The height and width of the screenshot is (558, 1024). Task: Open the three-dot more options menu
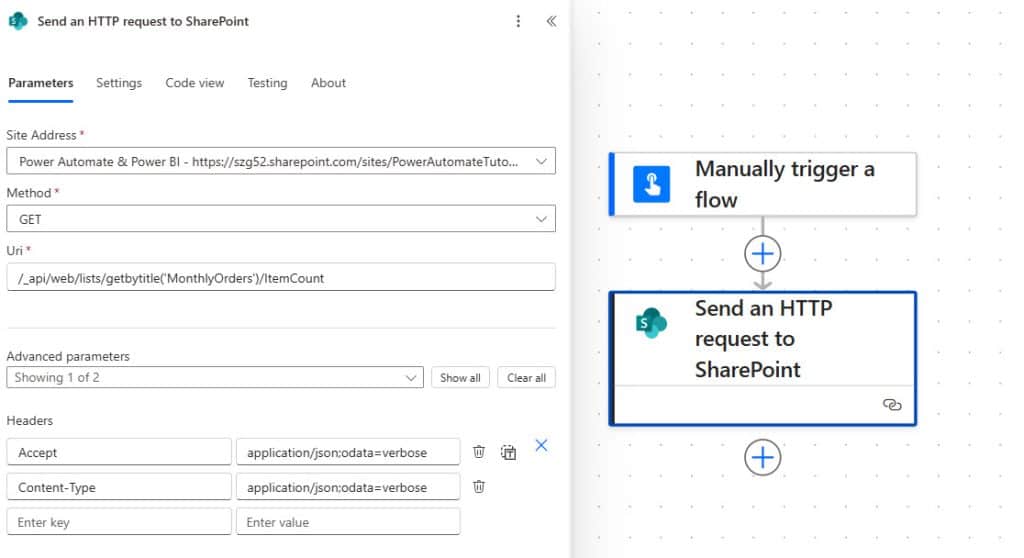click(x=518, y=21)
